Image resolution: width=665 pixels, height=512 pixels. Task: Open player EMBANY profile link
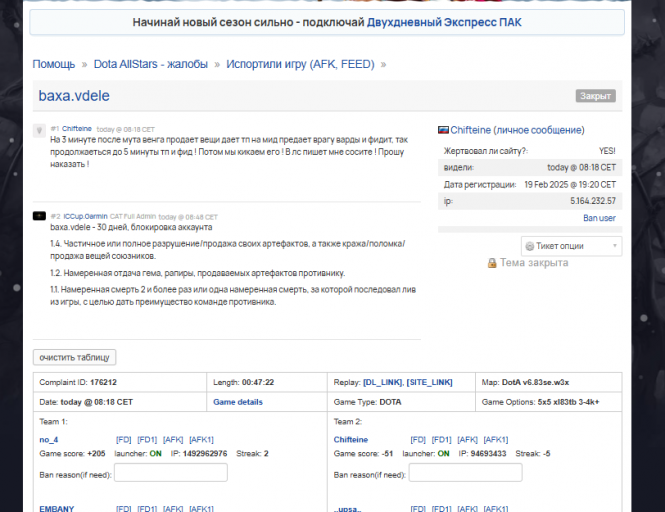click(x=57, y=508)
